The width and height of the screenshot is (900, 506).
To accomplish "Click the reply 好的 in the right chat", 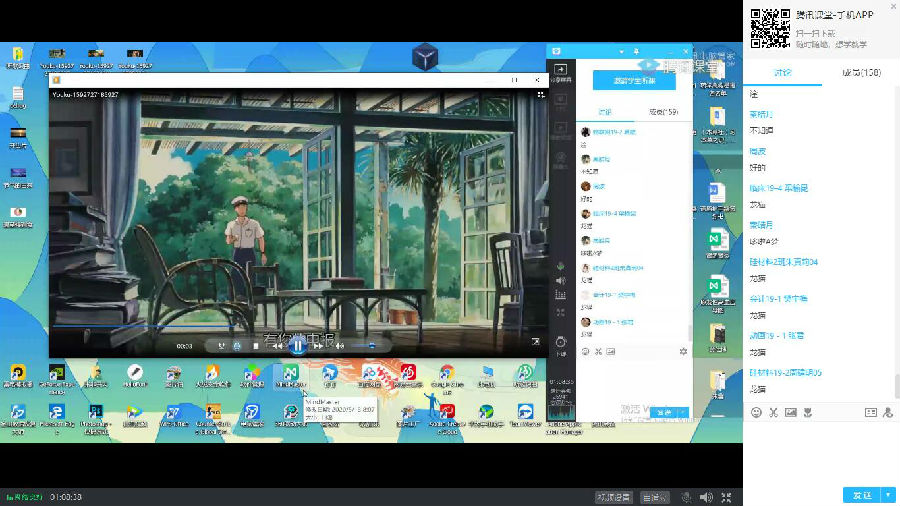I will [x=757, y=168].
